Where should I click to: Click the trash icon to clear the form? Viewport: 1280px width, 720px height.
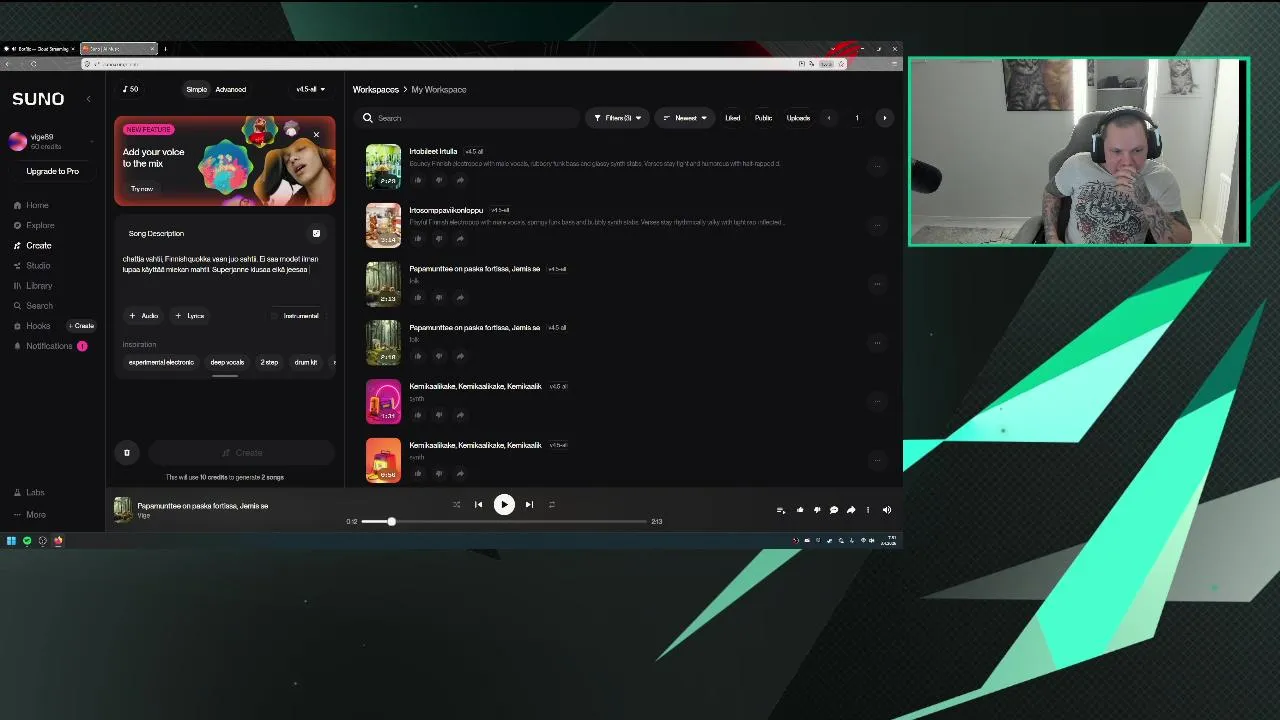tap(127, 453)
